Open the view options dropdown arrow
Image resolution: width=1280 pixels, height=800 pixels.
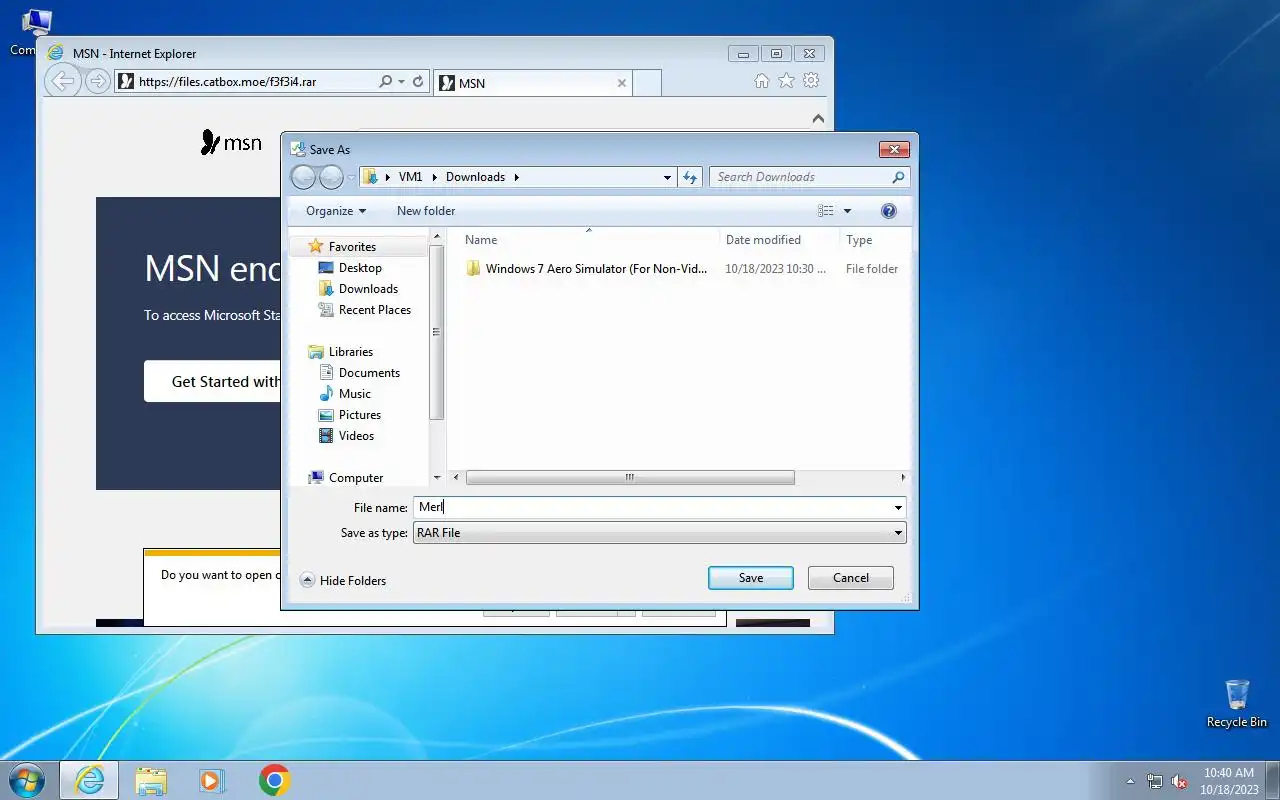click(847, 211)
